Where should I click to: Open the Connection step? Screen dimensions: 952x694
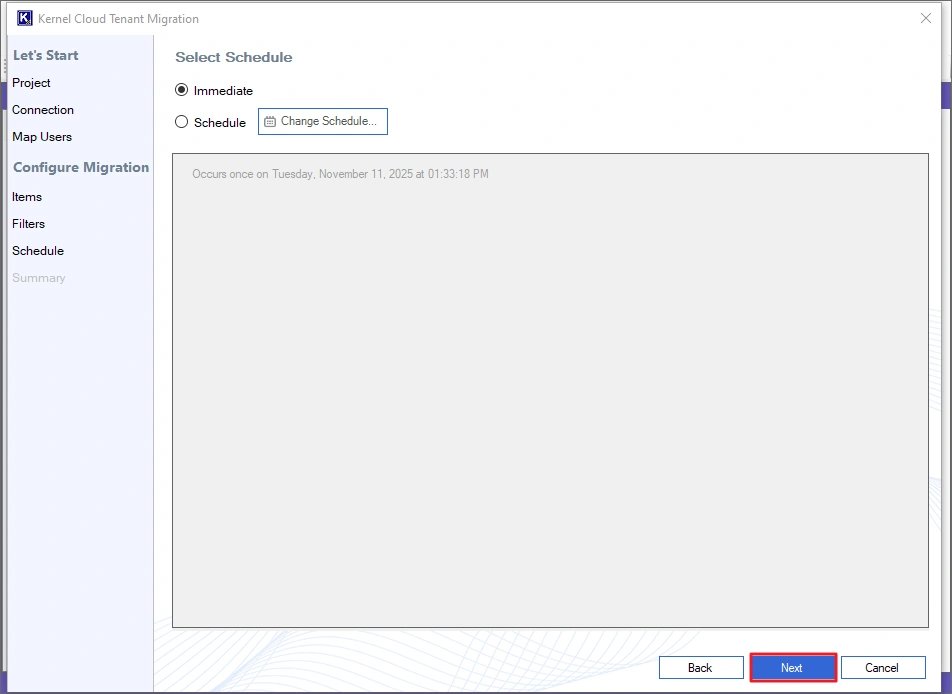click(43, 110)
